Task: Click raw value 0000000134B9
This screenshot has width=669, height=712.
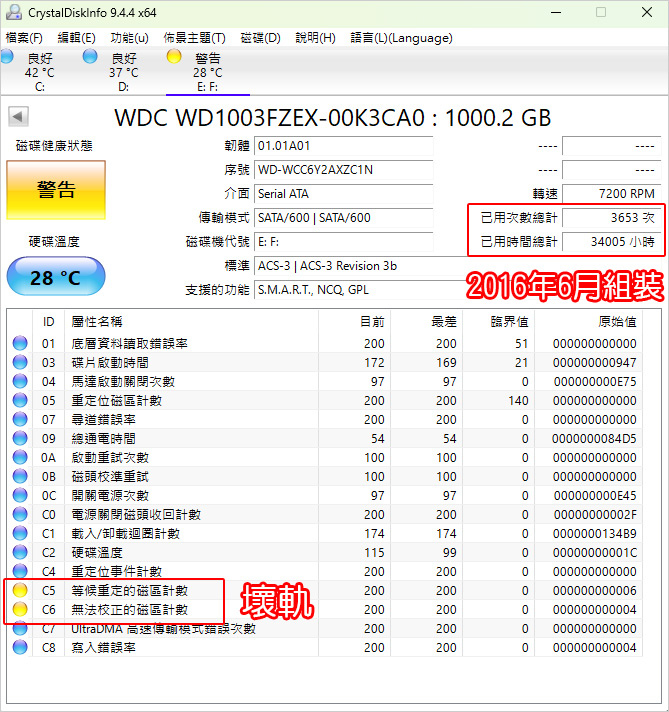Action: [594, 534]
